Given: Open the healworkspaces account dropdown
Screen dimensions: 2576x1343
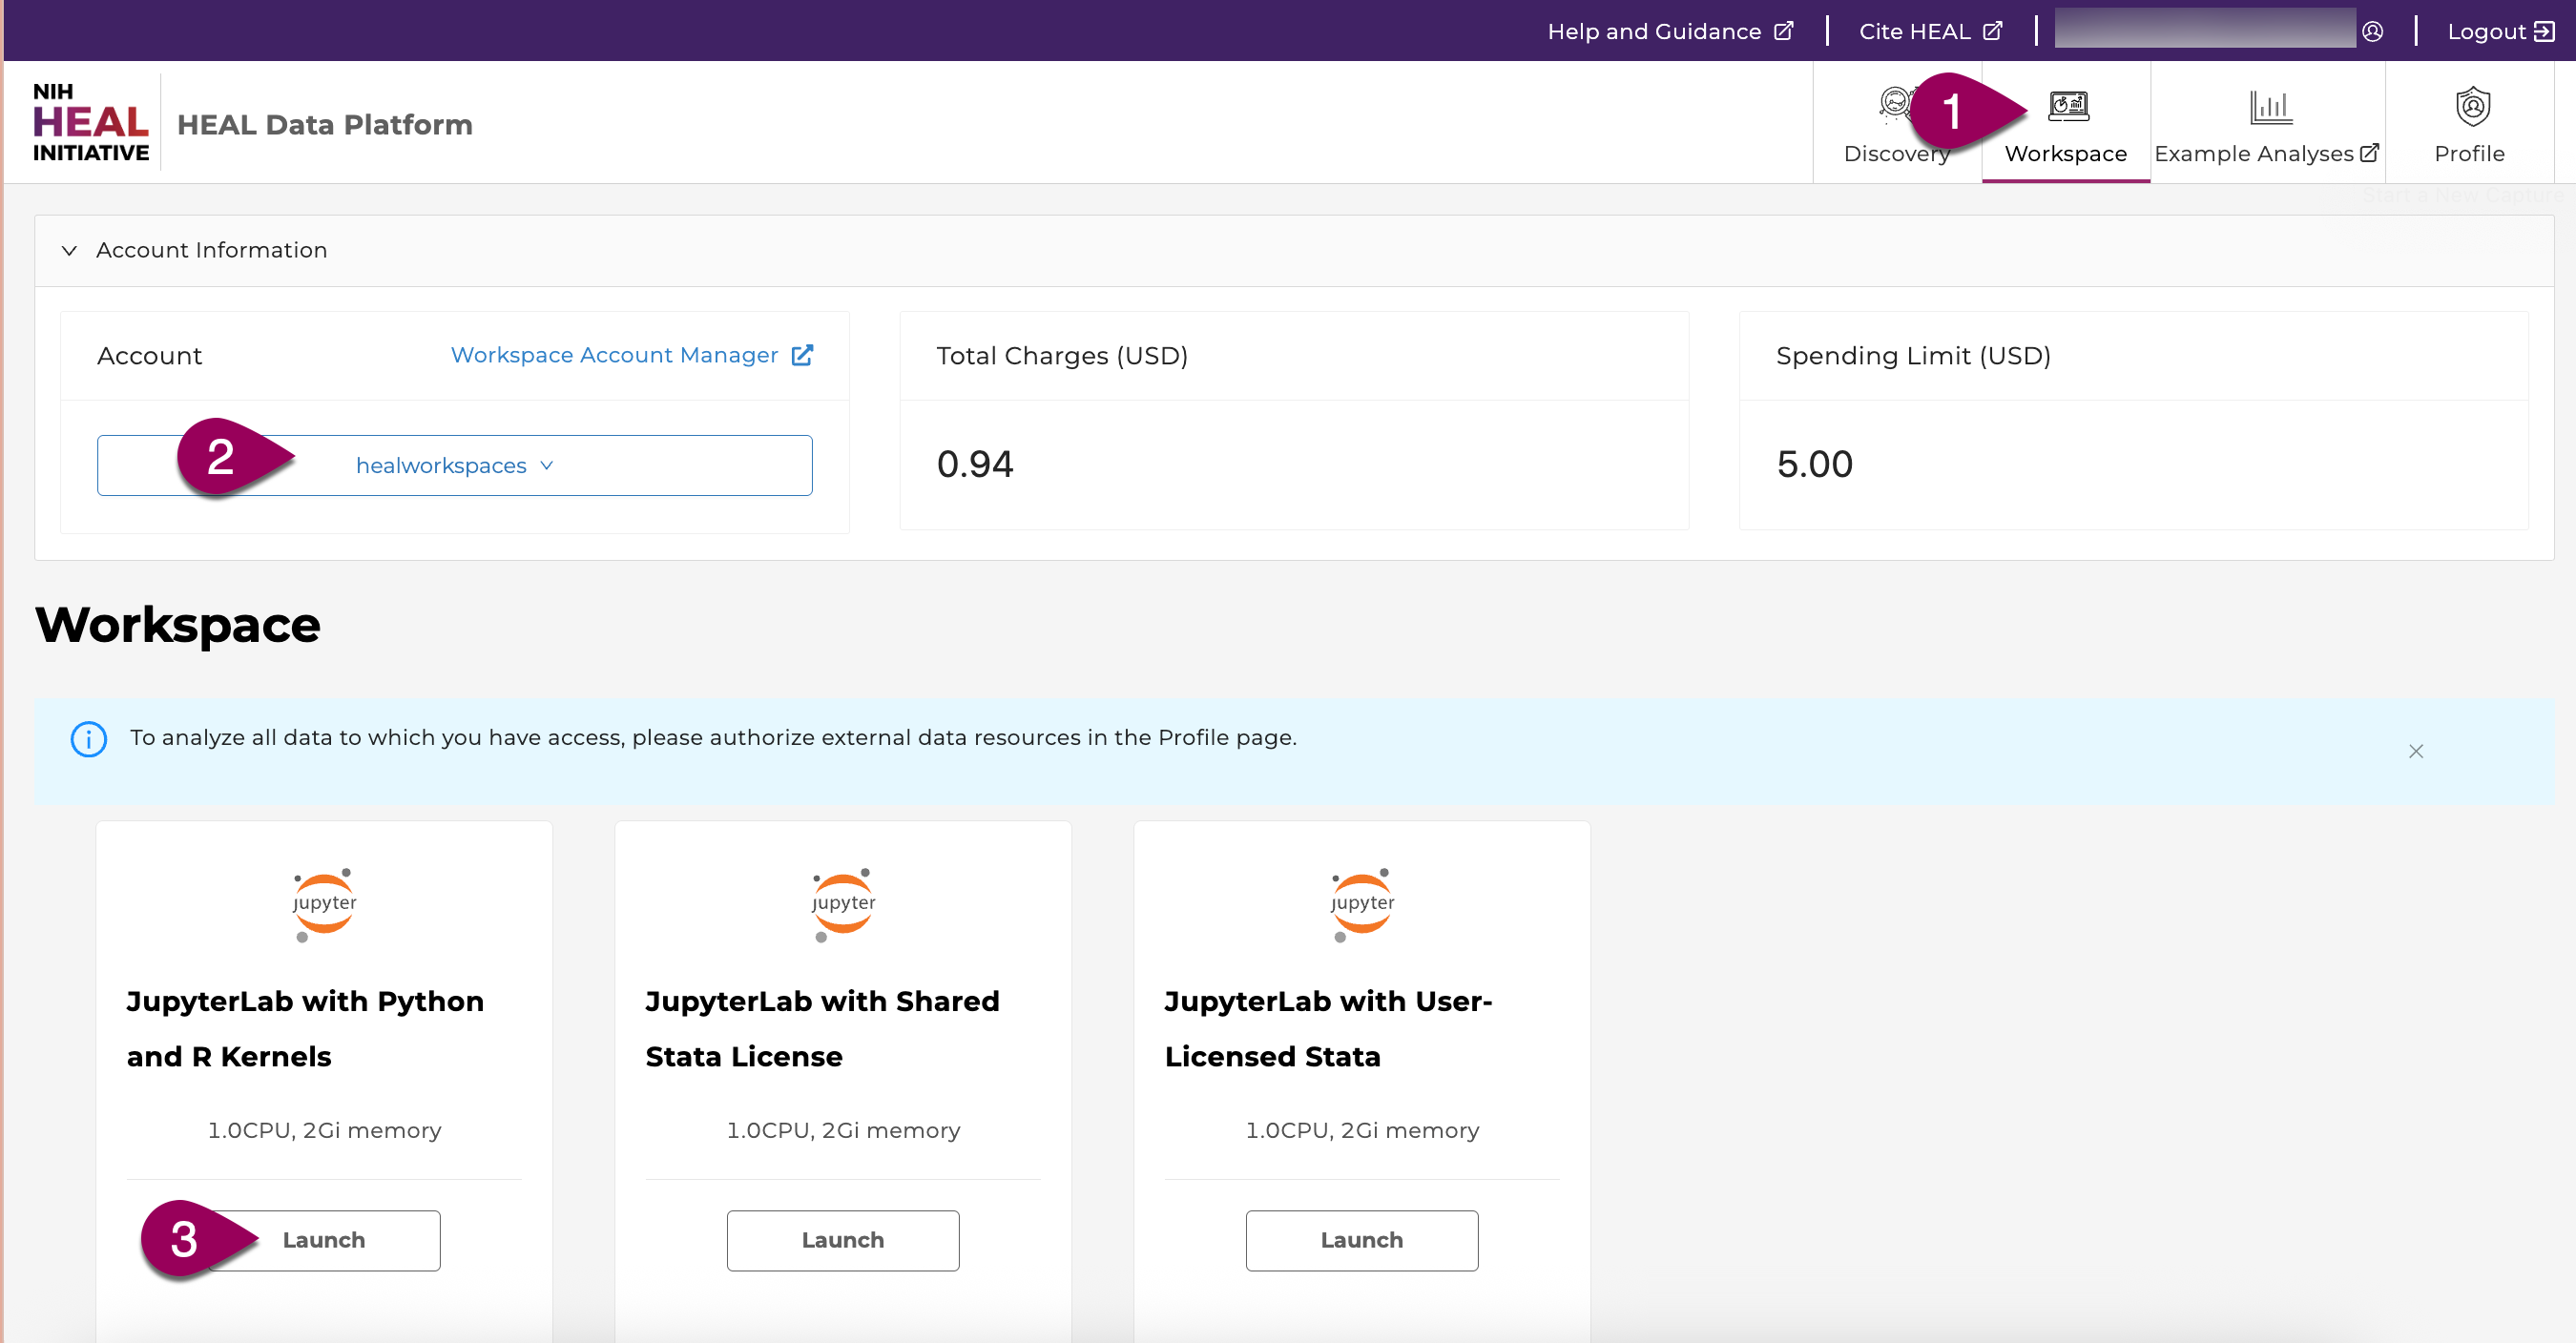Looking at the screenshot, I should (455, 465).
